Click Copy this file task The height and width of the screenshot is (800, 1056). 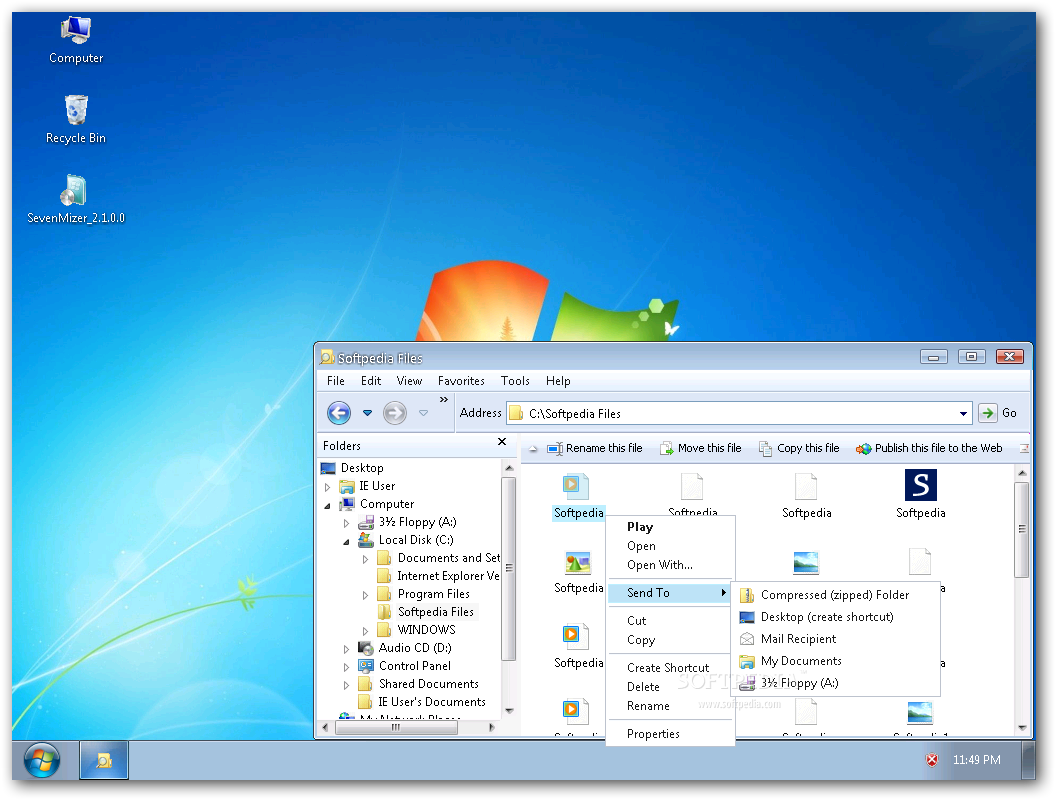(799, 448)
